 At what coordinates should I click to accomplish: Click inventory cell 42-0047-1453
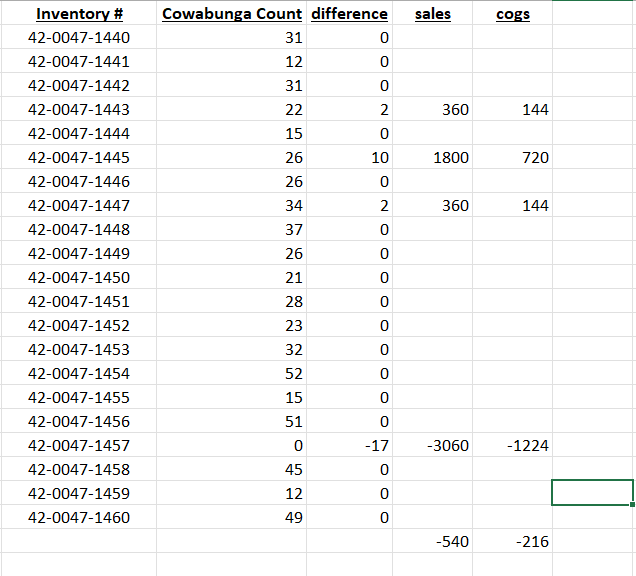pyautogui.click(x=79, y=349)
